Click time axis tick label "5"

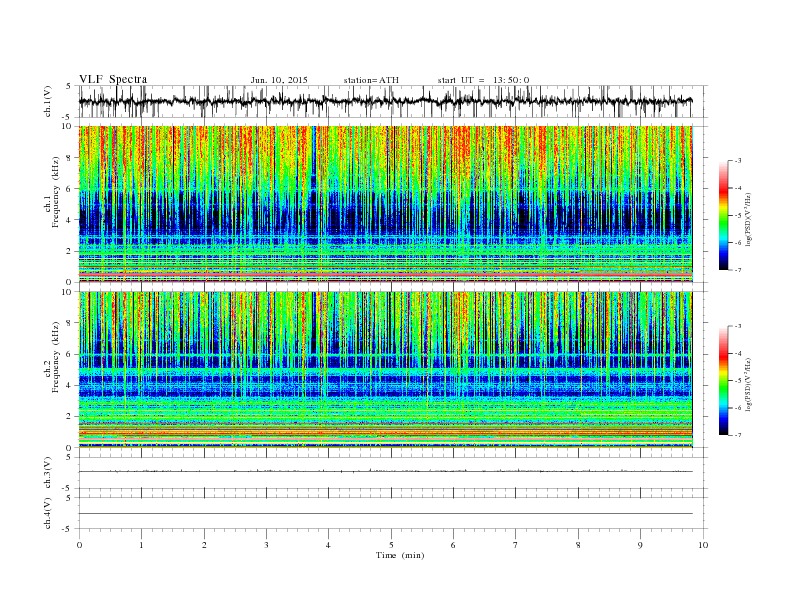(391, 545)
